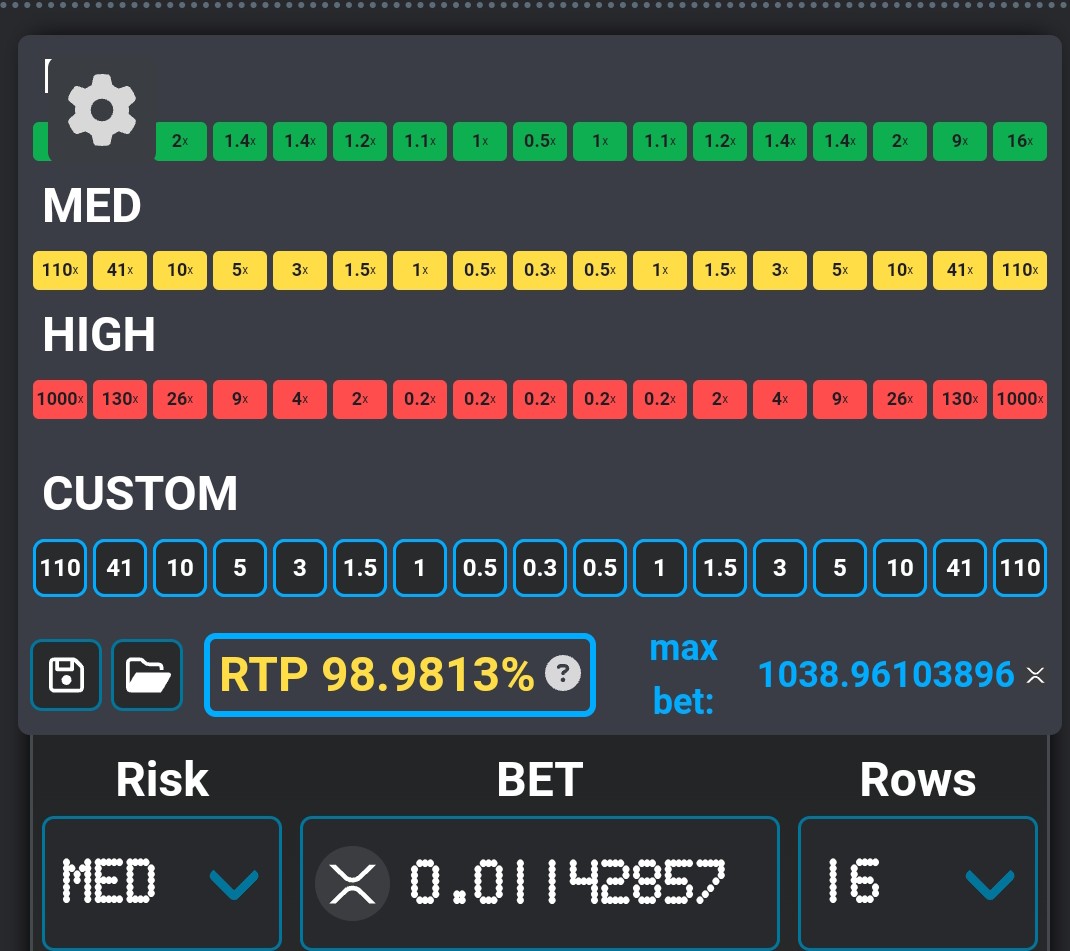Click the RTP help question mark

pyautogui.click(x=562, y=675)
